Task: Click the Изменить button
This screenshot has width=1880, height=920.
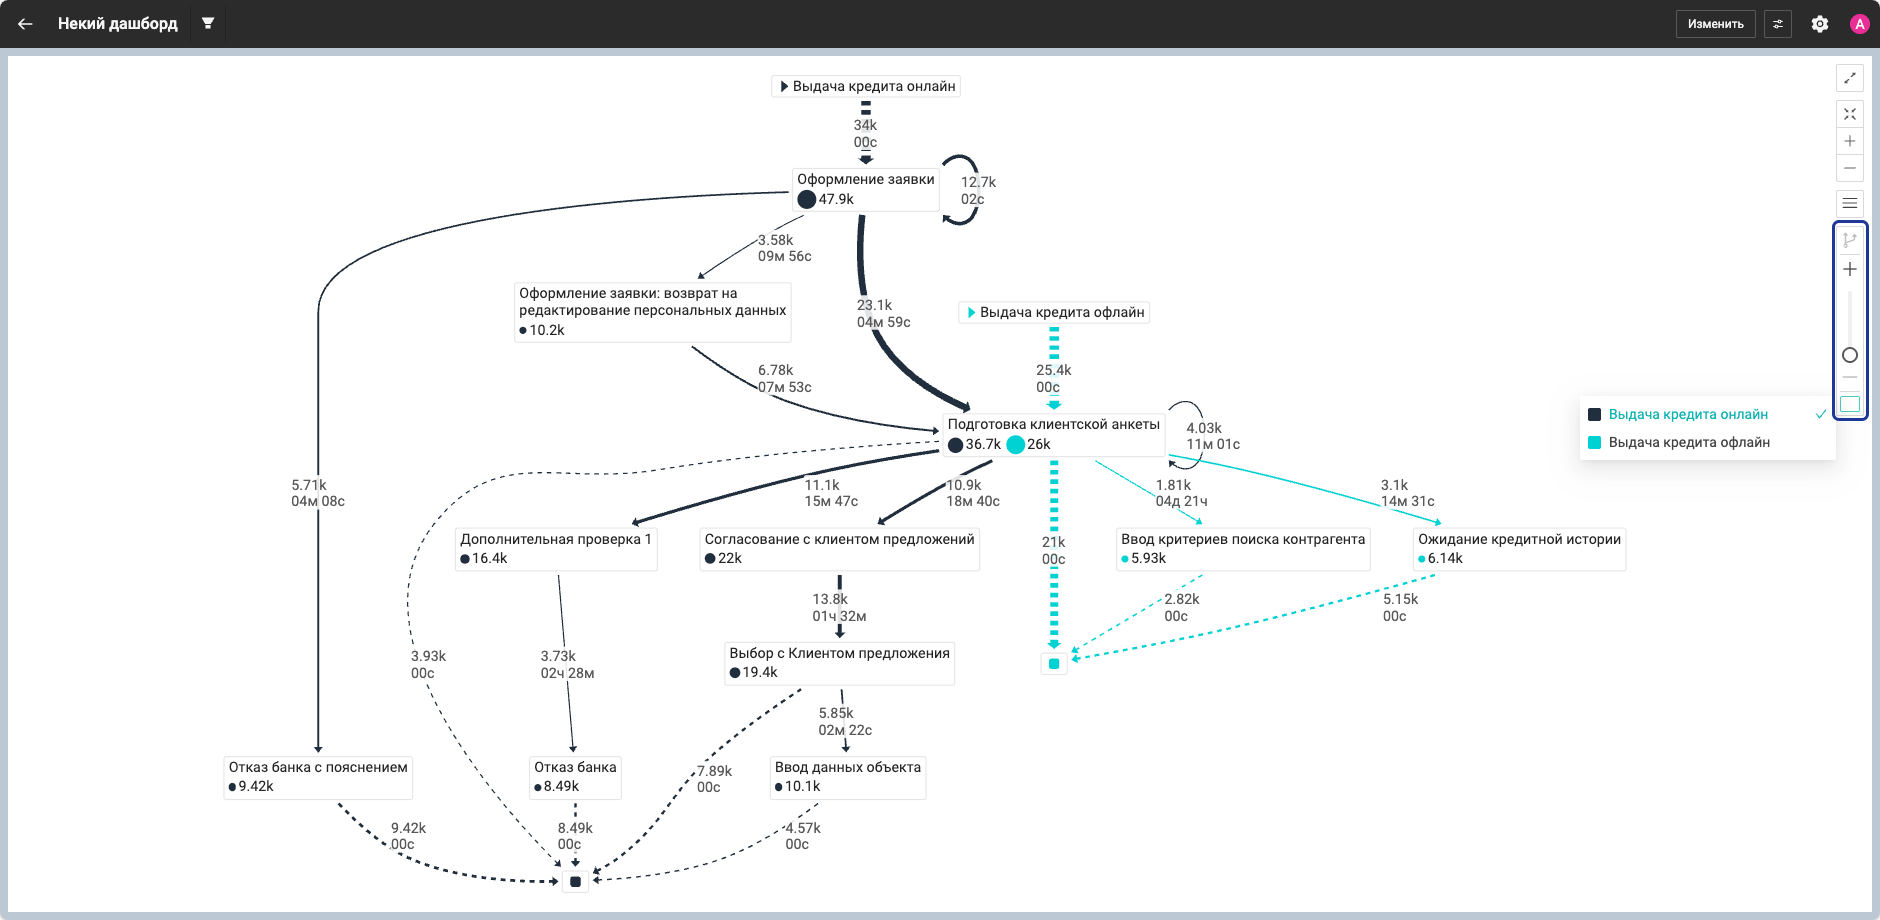Action: [1715, 24]
